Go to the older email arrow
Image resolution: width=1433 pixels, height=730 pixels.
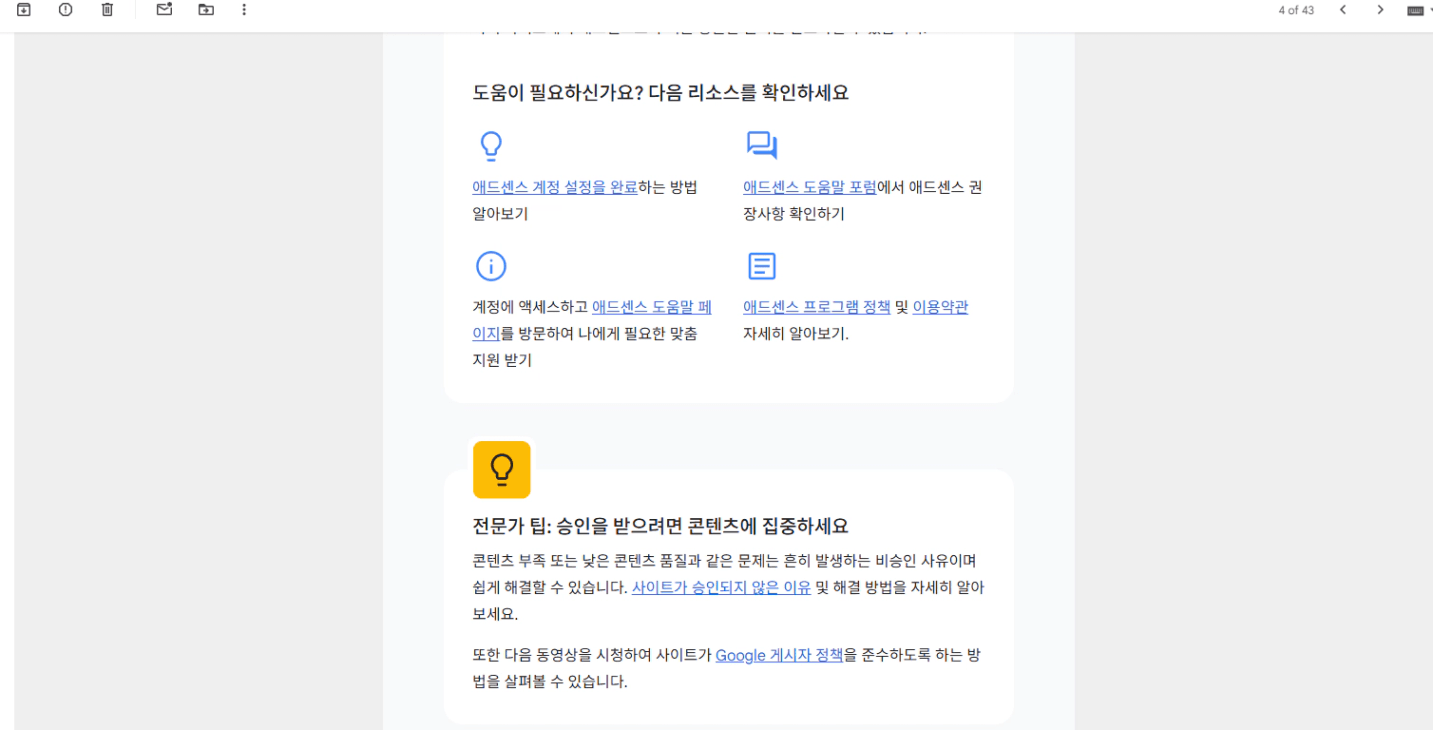(1380, 10)
